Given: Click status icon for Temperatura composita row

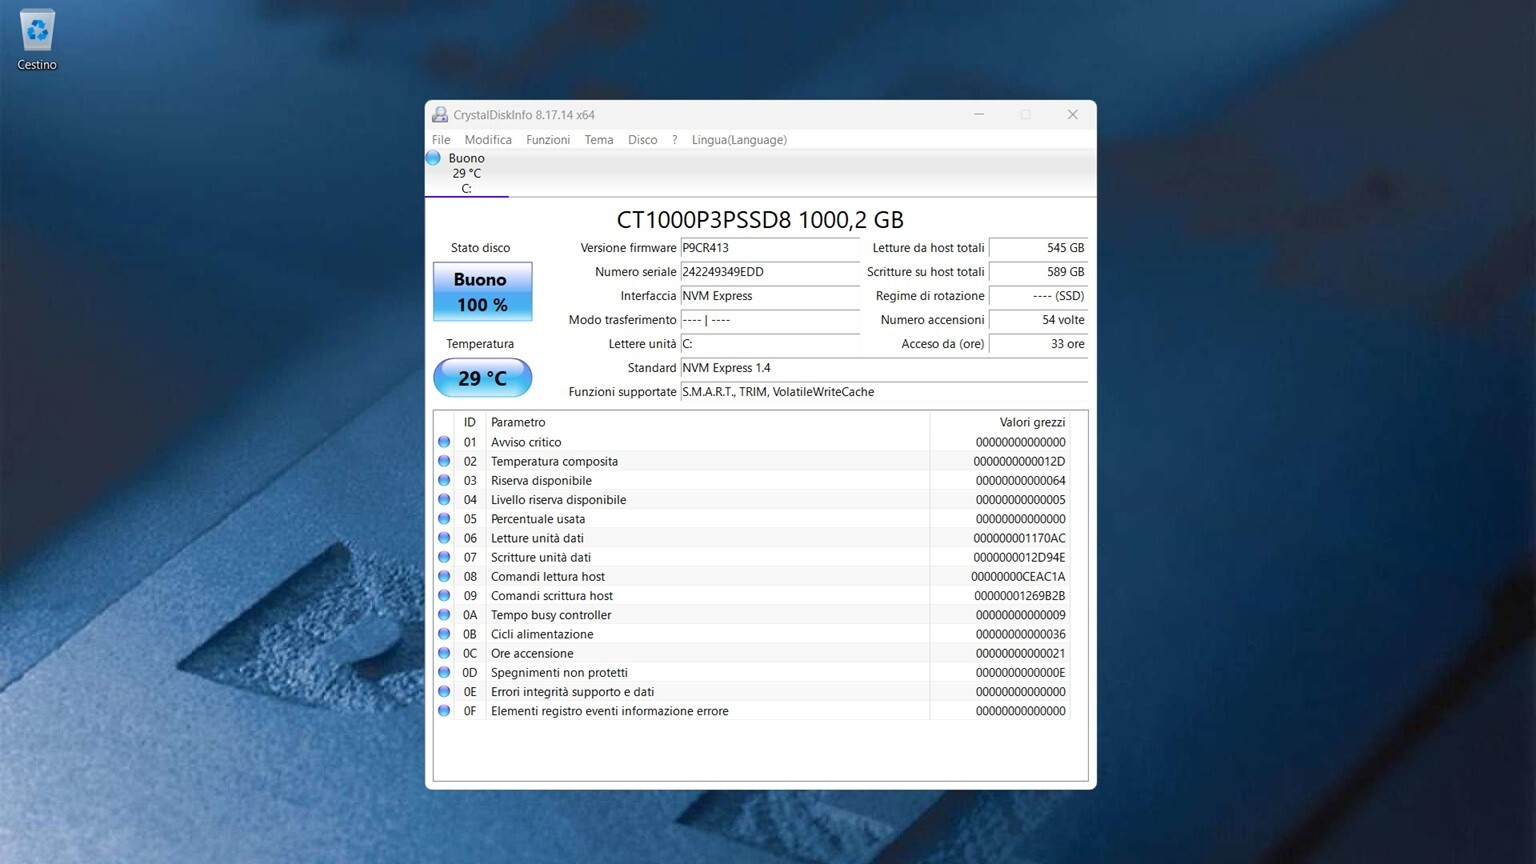Looking at the screenshot, I should 444,461.
